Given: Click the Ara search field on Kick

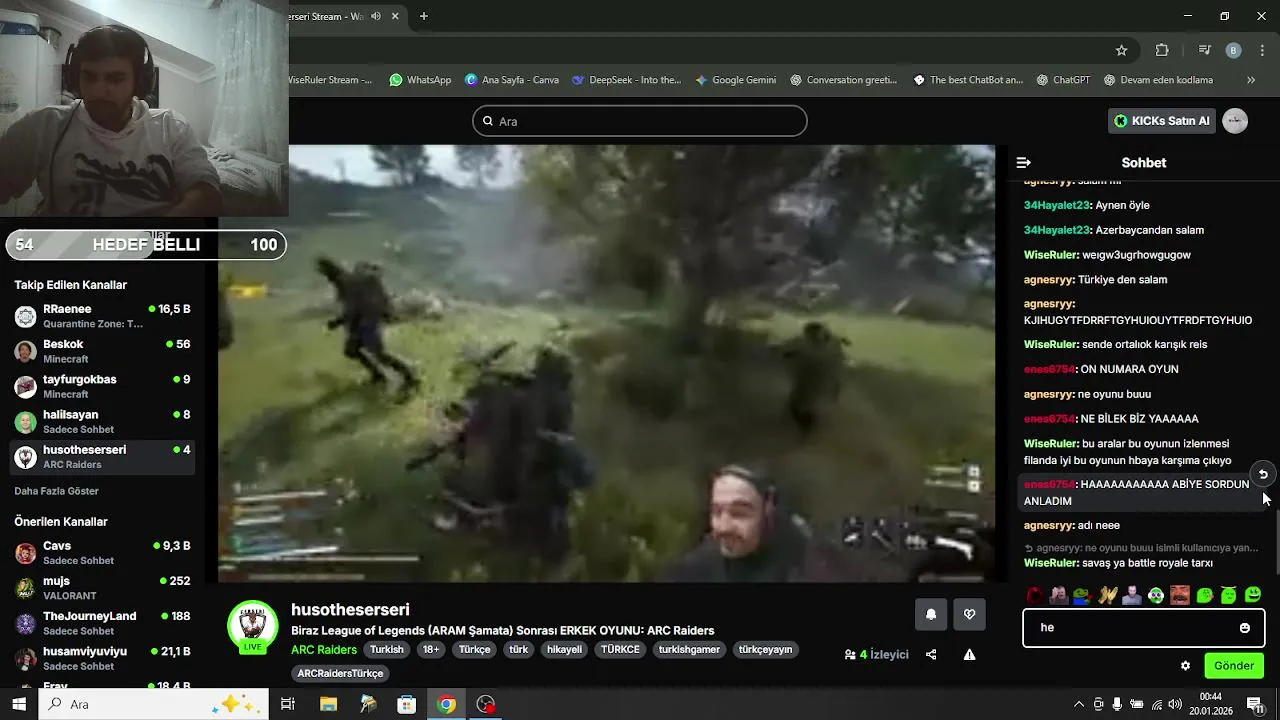Looking at the screenshot, I should (x=640, y=121).
